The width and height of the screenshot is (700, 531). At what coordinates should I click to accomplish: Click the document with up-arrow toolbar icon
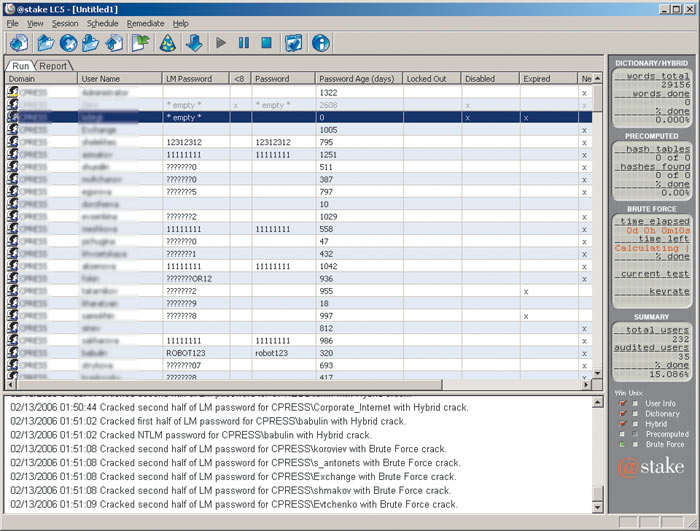pos(114,43)
